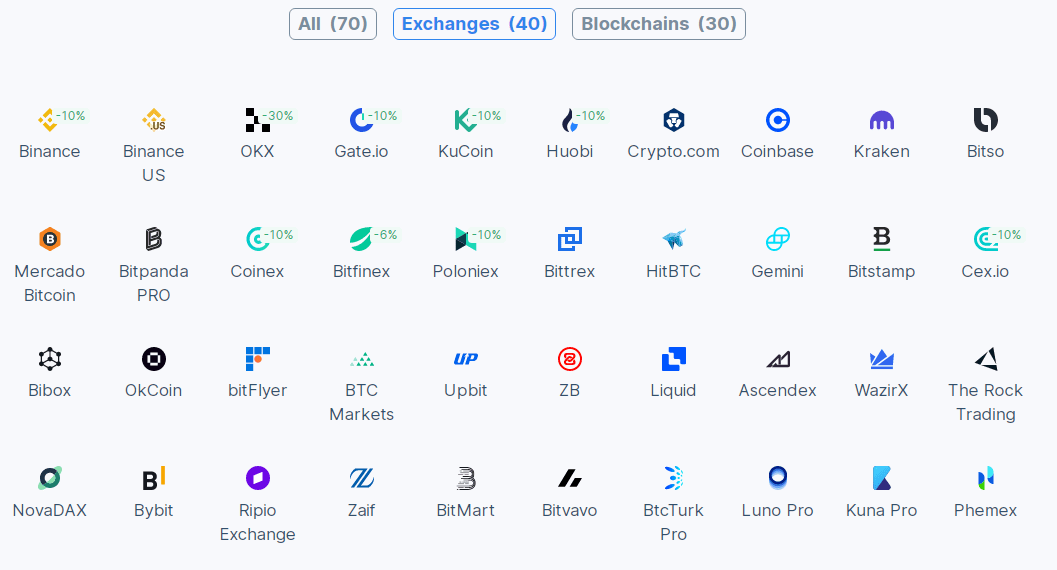Viewport: 1057px width, 570px height.
Task: Click the Gemini logo icon
Action: tap(777, 239)
